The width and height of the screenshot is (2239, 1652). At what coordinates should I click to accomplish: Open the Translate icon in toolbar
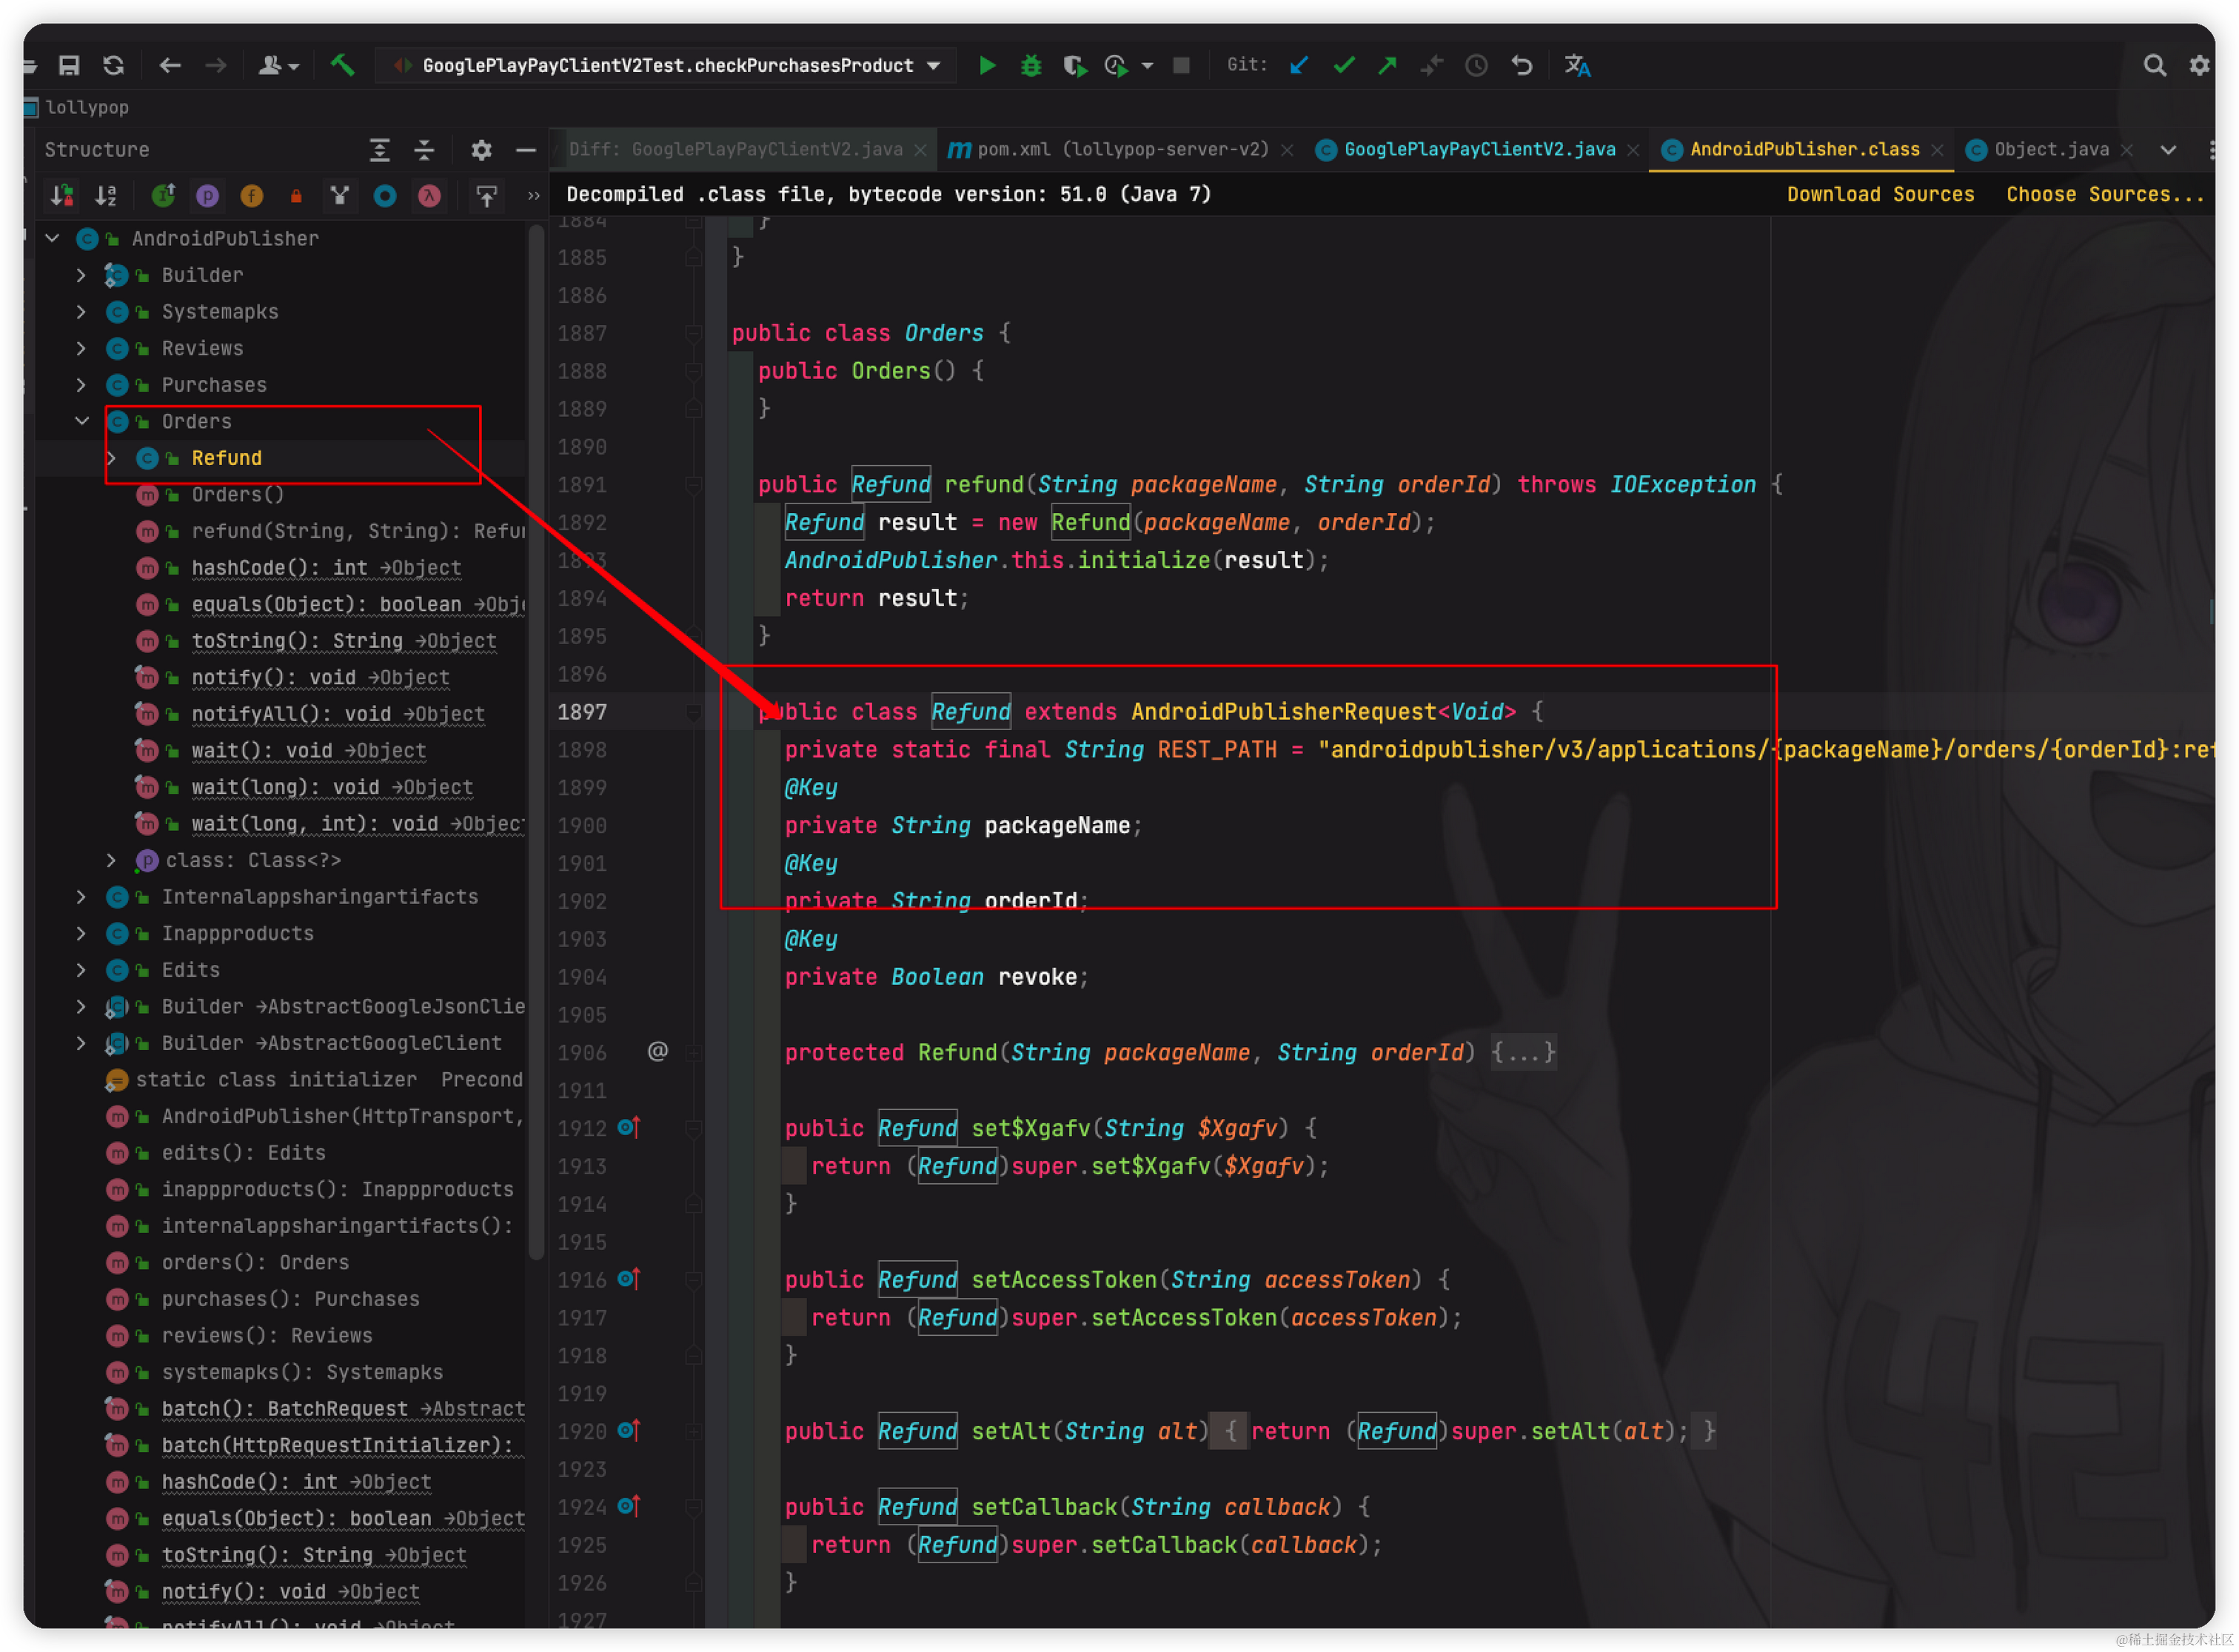[1577, 66]
